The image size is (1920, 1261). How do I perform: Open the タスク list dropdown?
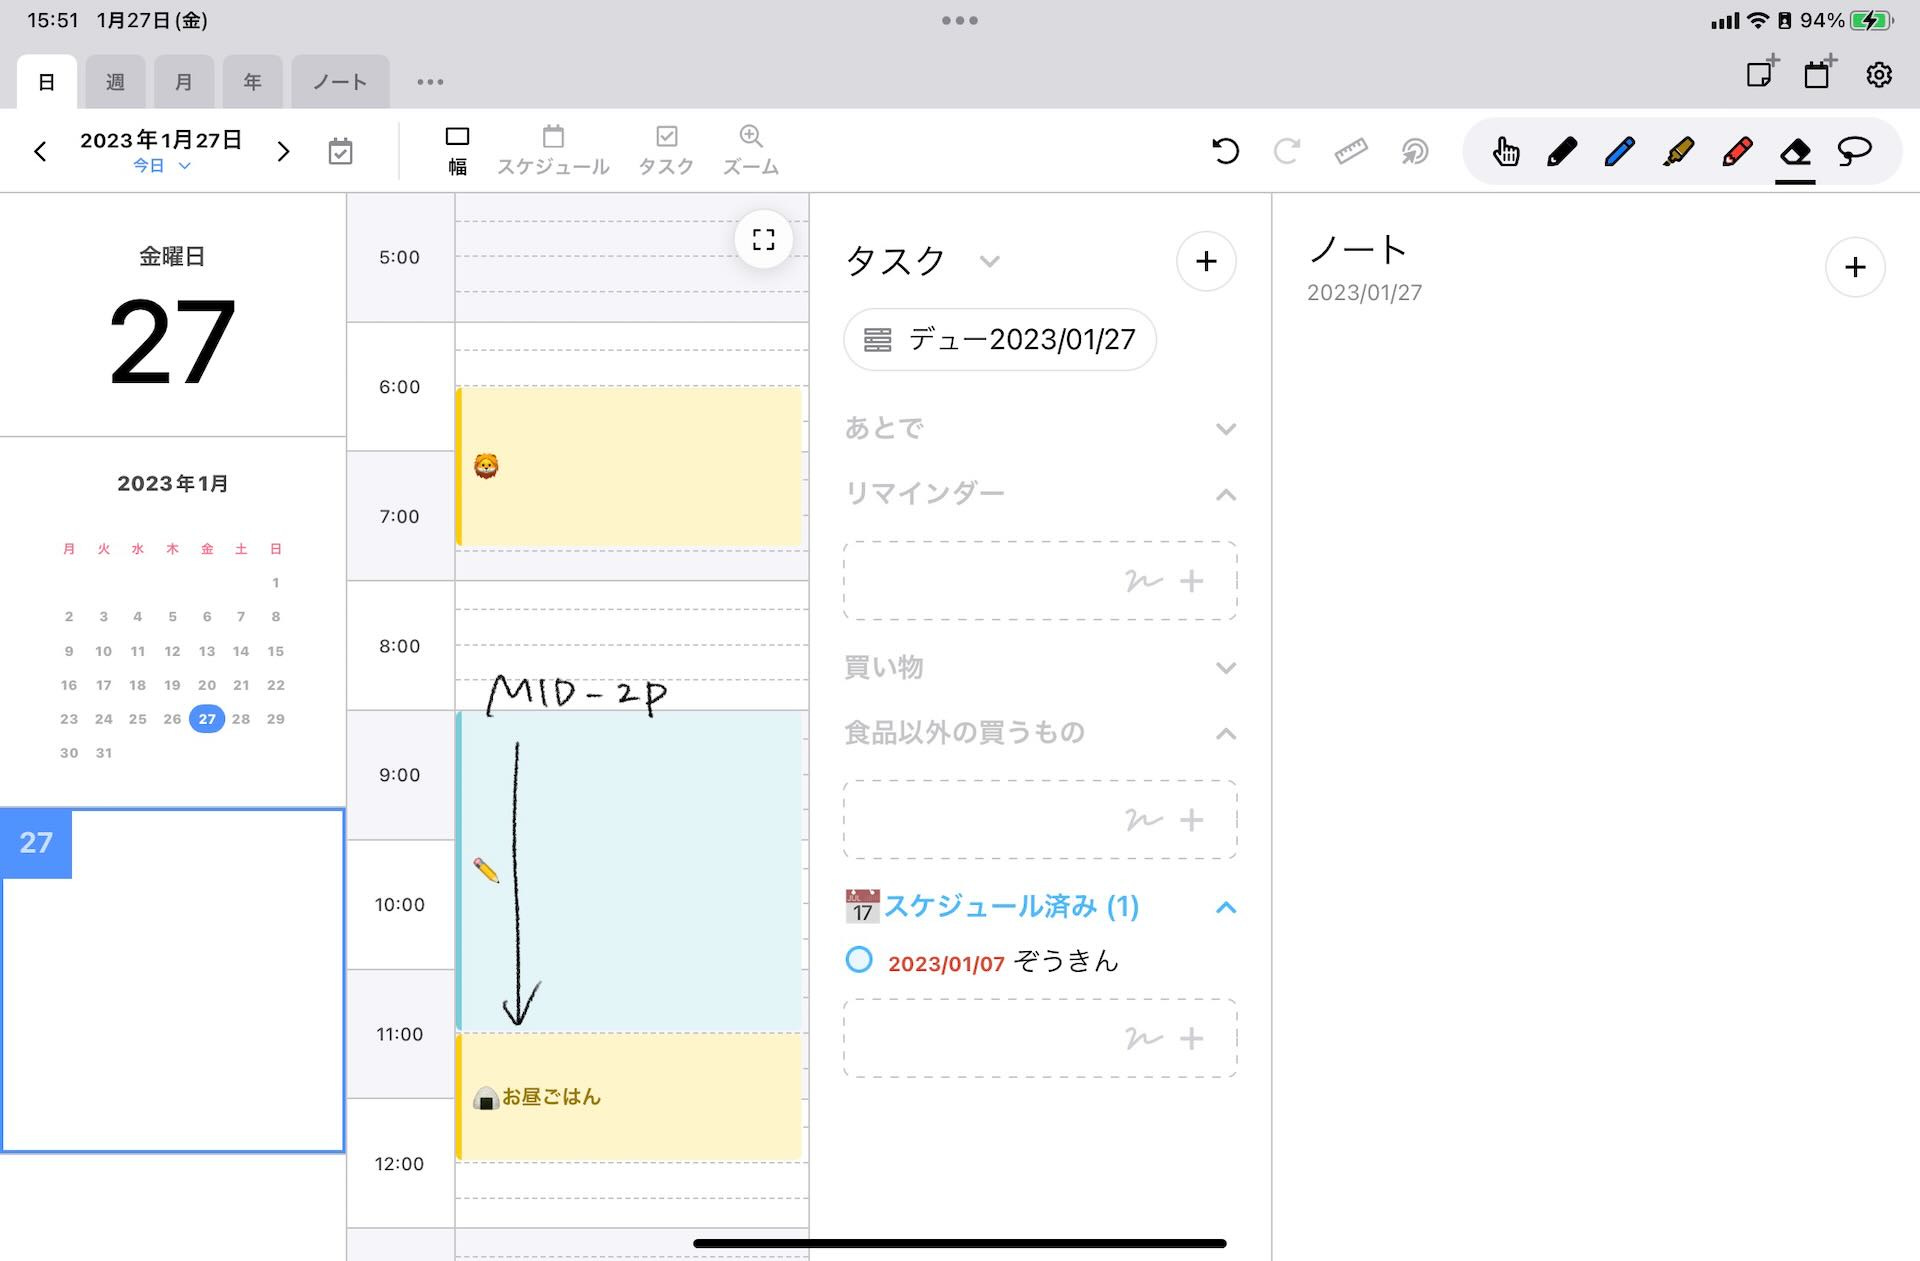click(989, 262)
